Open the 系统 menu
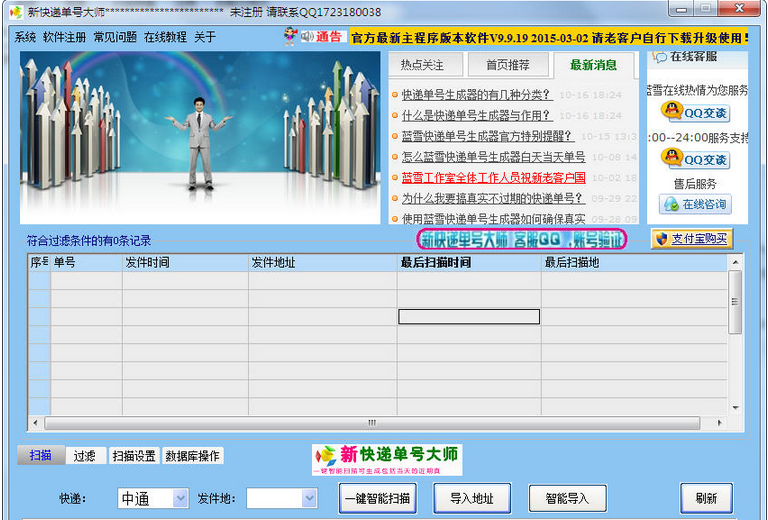The image size is (768, 520). click(x=25, y=37)
